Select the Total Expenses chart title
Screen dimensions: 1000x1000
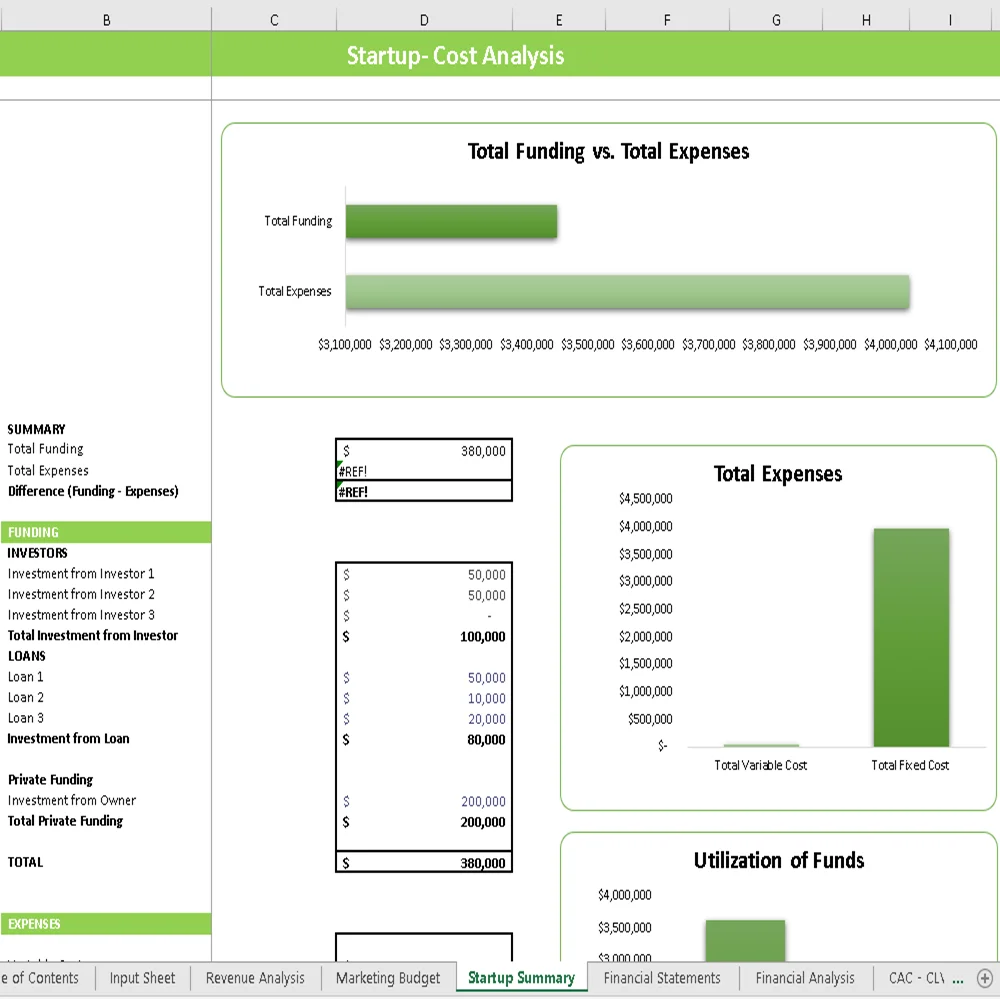pyautogui.click(x=777, y=474)
